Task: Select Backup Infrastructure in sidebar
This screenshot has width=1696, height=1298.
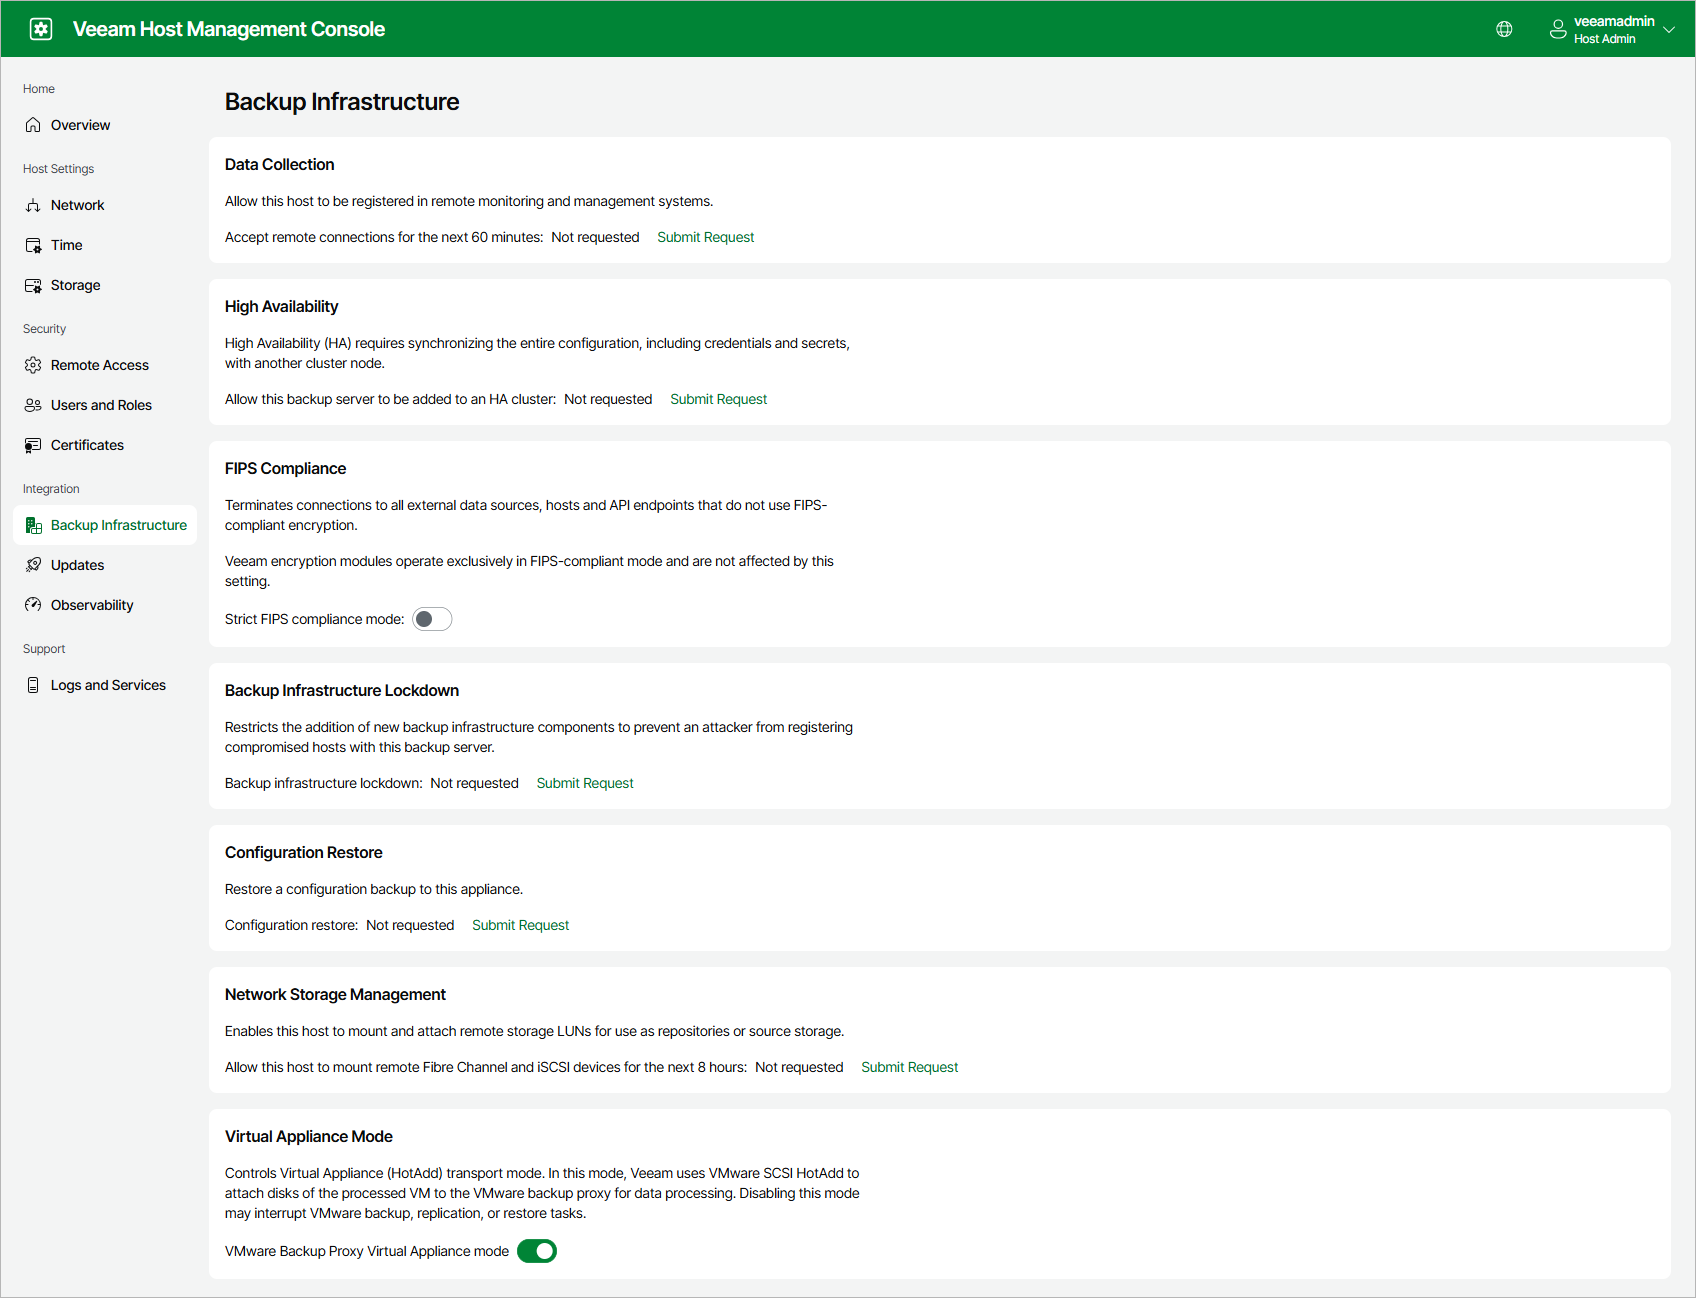Action: point(105,525)
